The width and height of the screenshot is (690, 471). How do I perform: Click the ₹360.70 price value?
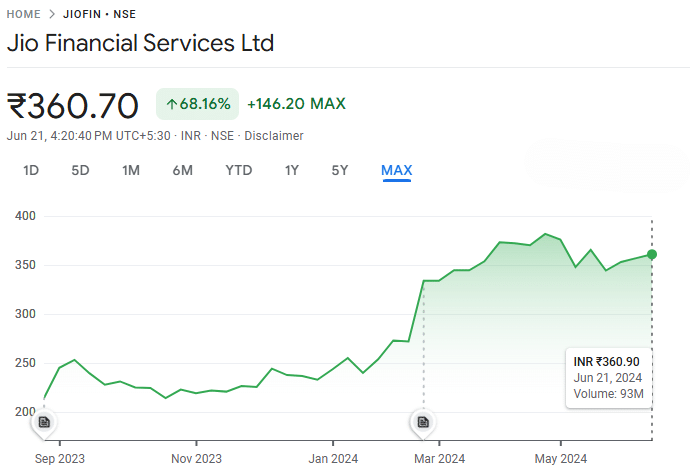point(73,106)
